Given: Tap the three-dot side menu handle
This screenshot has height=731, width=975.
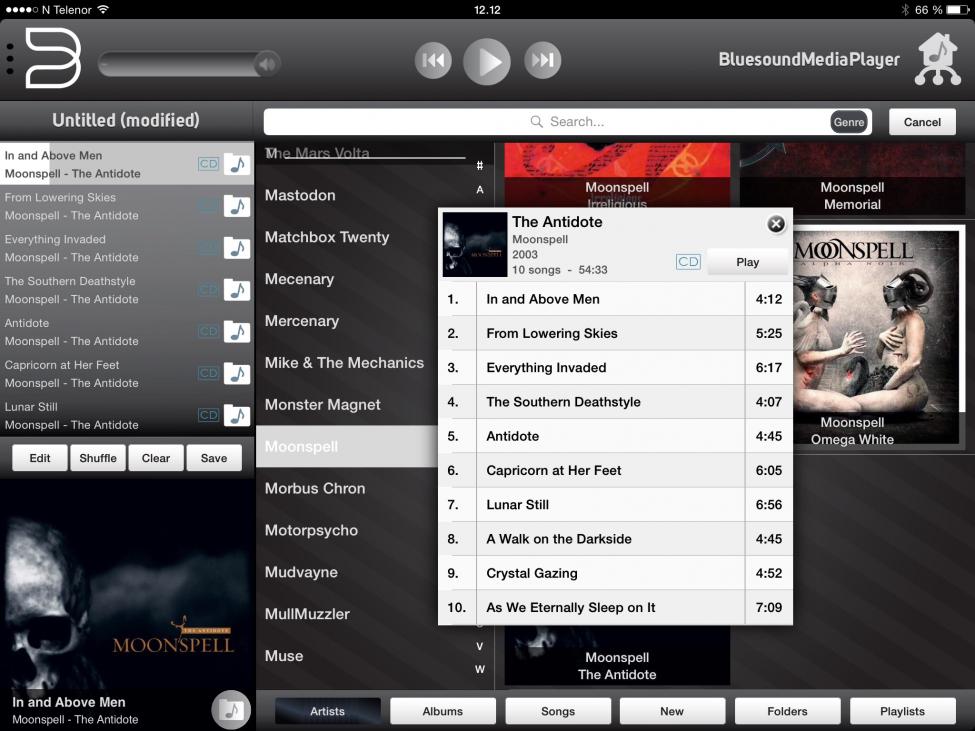Looking at the screenshot, I should tap(9, 59).
